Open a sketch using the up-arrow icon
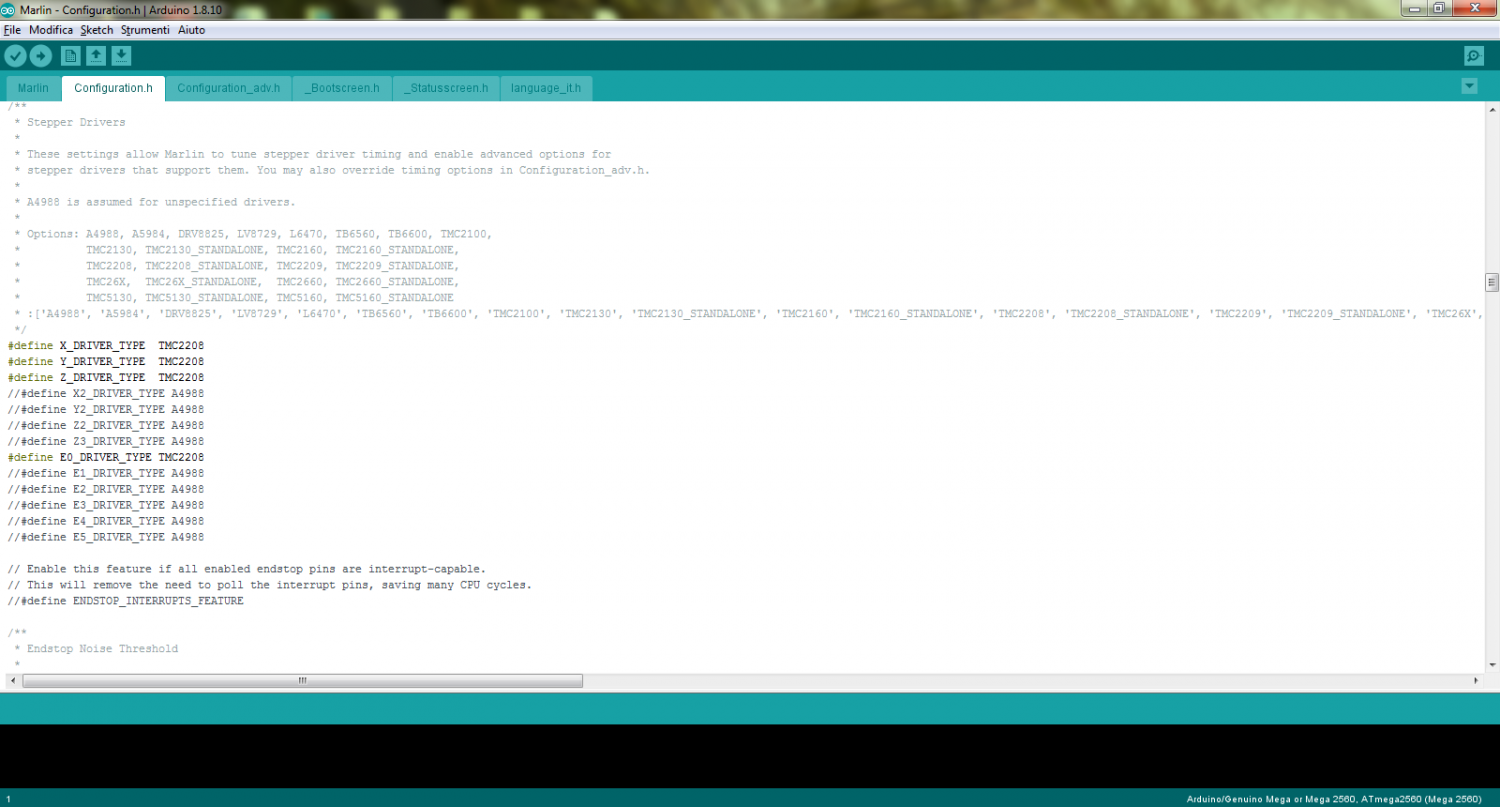The height and width of the screenshot is (807, 1500). 96,56
